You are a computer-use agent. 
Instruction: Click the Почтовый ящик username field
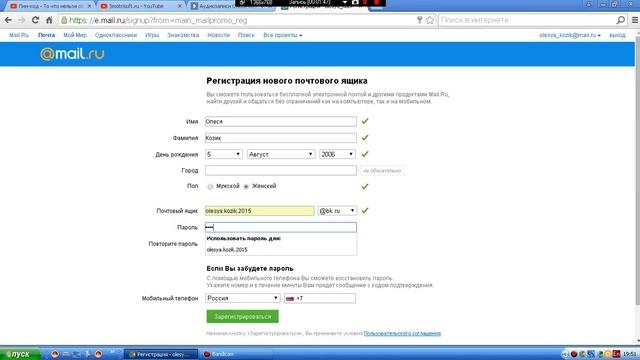260,211
